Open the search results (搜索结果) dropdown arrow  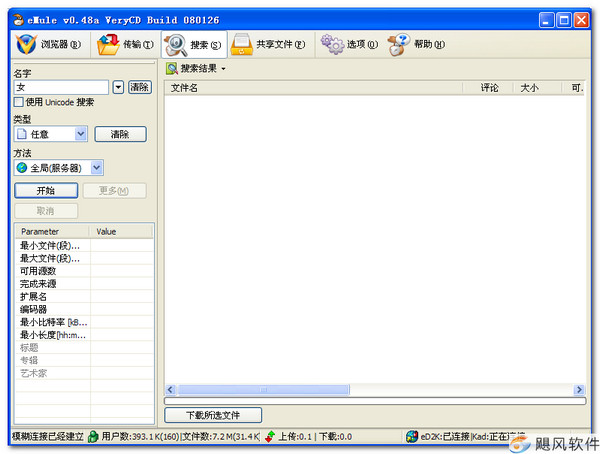(223, 69)
